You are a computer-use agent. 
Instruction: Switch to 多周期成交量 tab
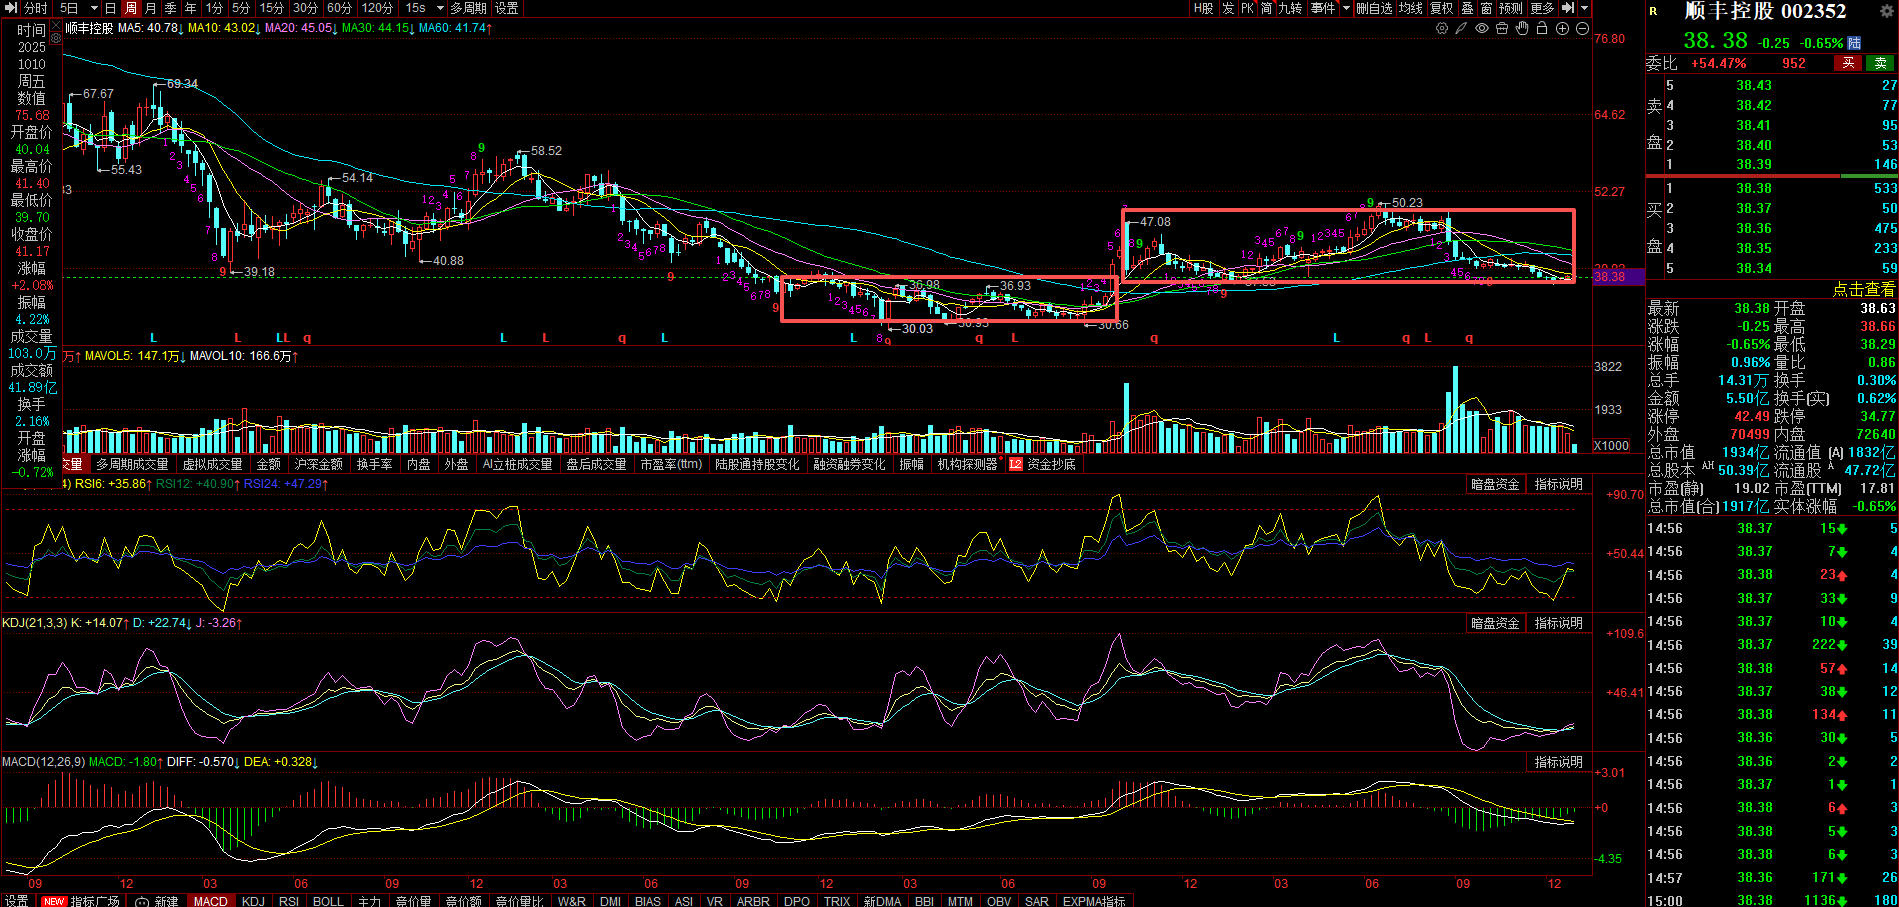(x=132, y=464)
